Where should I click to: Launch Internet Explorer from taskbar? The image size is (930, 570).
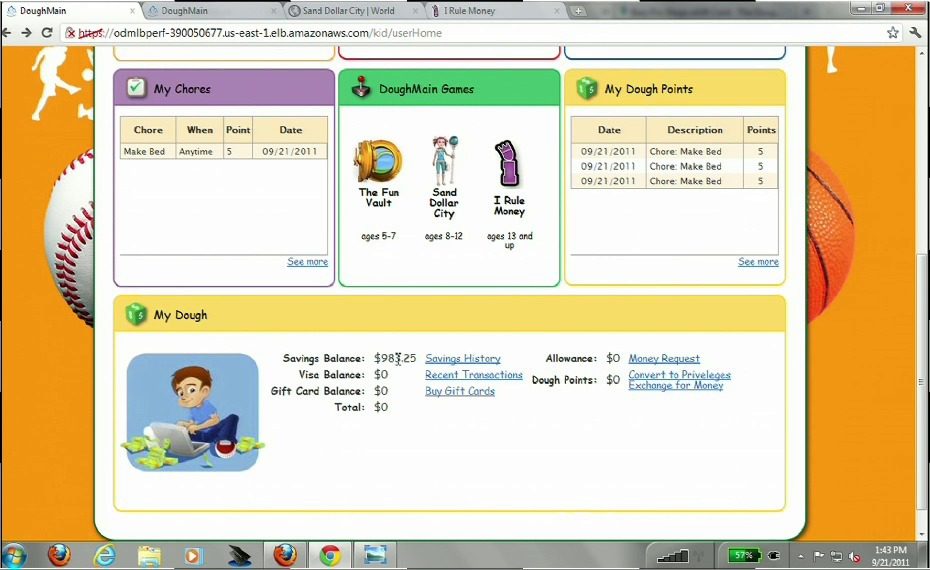pos(104,556)
